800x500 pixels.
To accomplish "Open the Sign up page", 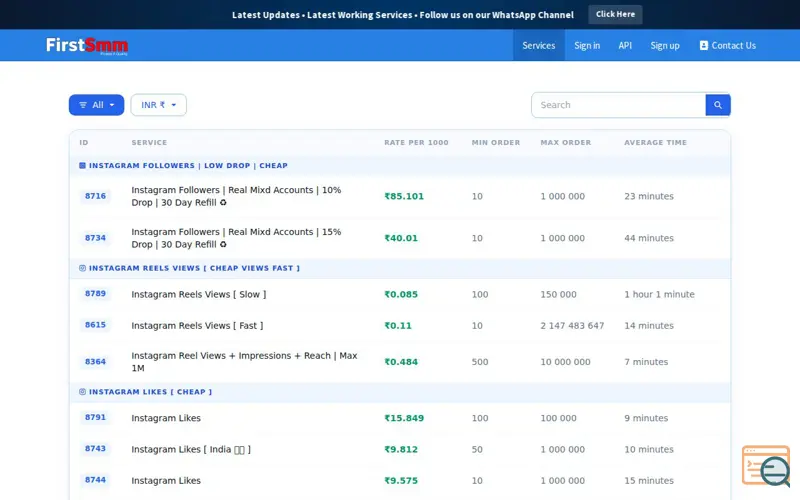I will tap(665, 45).
